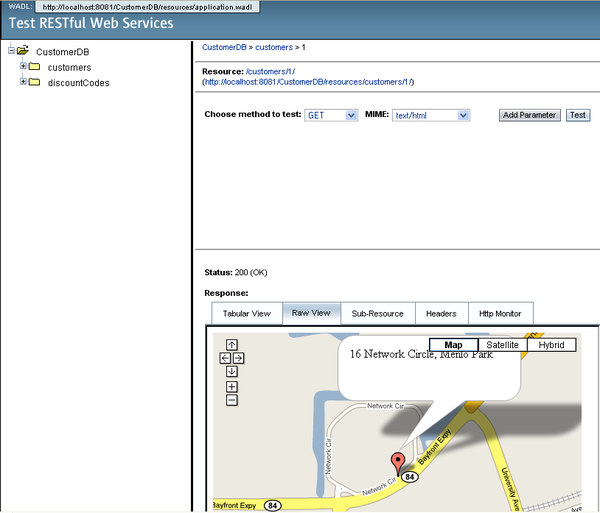Open the GET method dropdown
Viewport: 600px width, 513px height.
[x=331, y=115]
